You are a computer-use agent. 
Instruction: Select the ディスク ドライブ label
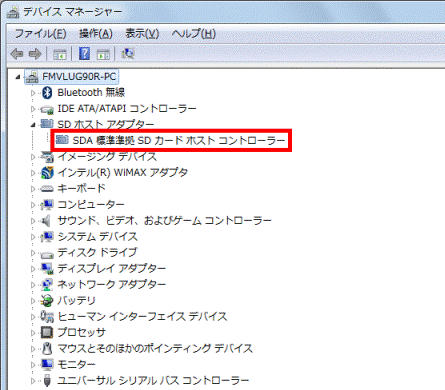click(x=97, y=253)
